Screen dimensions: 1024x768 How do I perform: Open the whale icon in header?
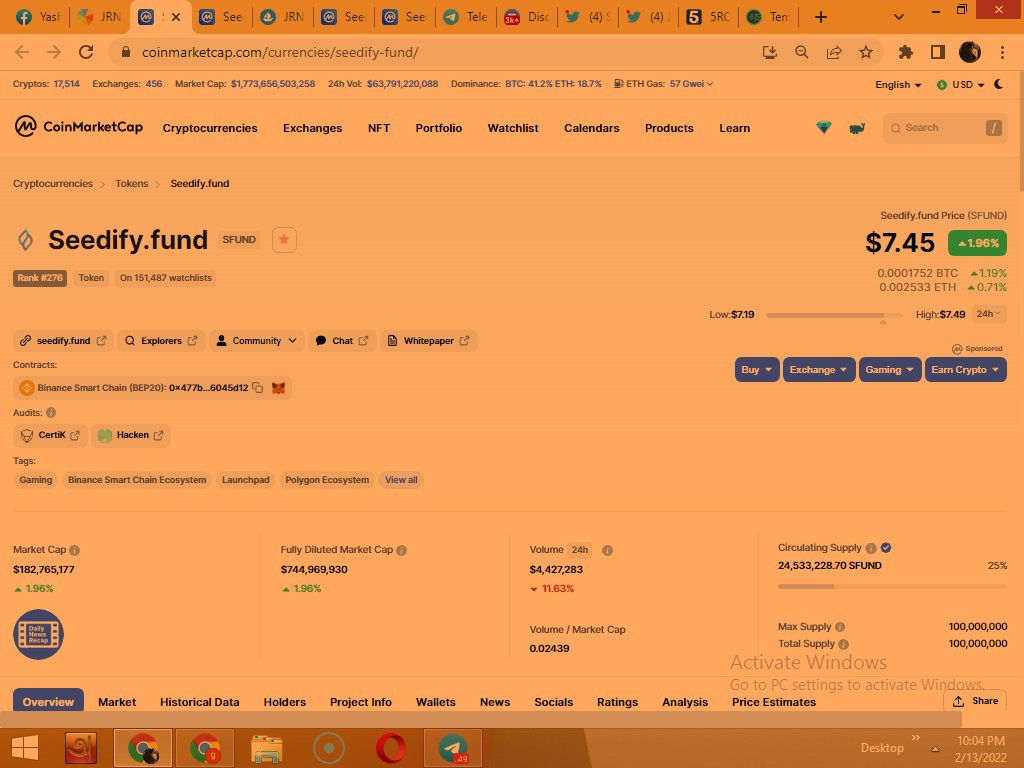tap(857, 128)
